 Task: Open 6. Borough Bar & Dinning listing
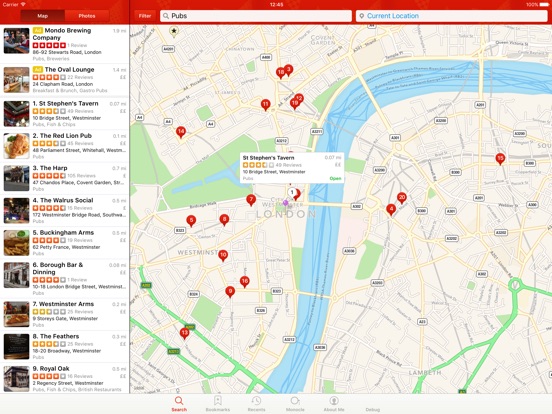[x=64, y=279]
